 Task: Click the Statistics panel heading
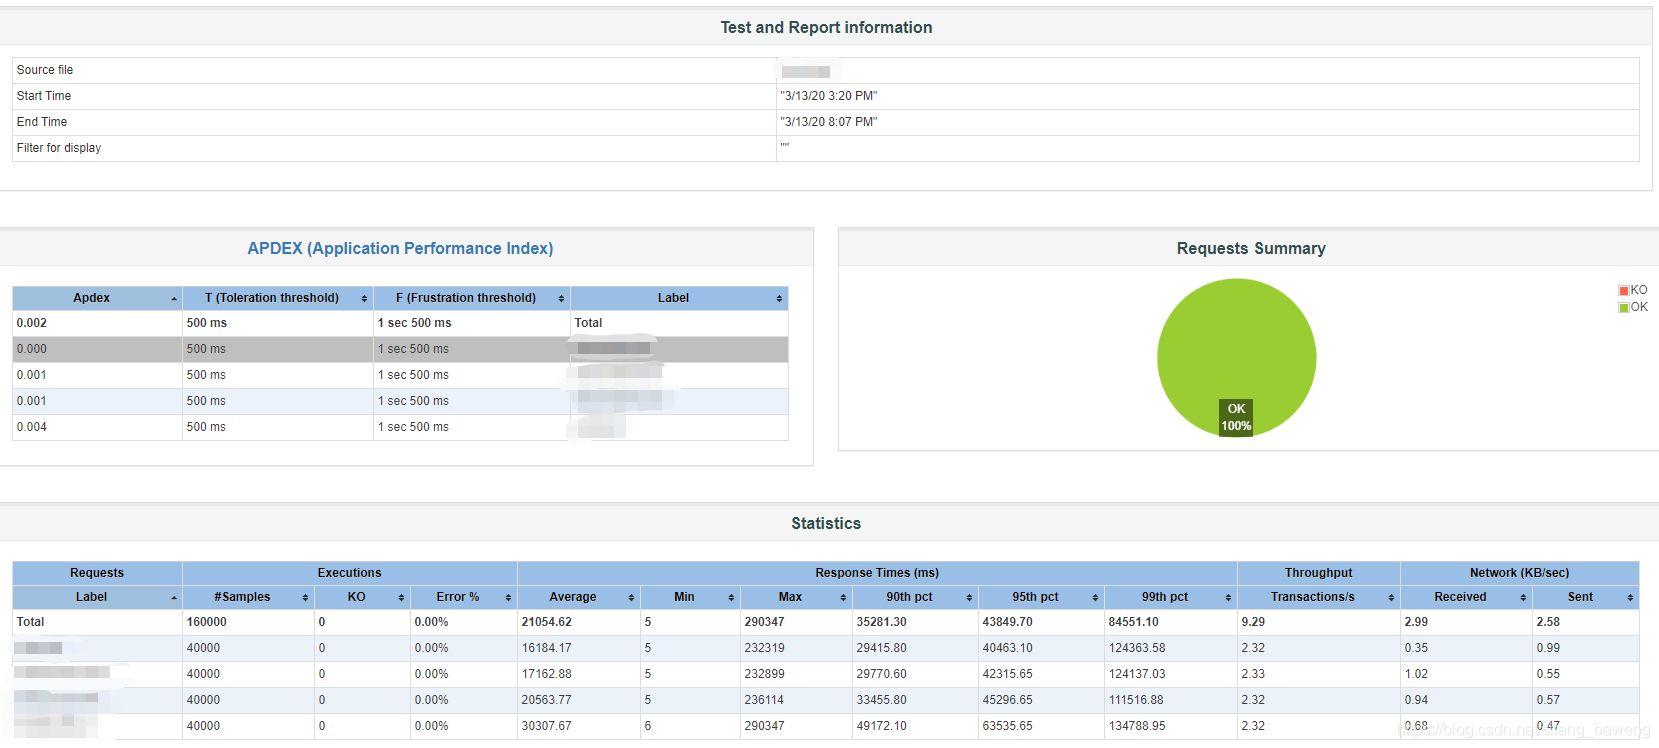[x=826, y=523]
